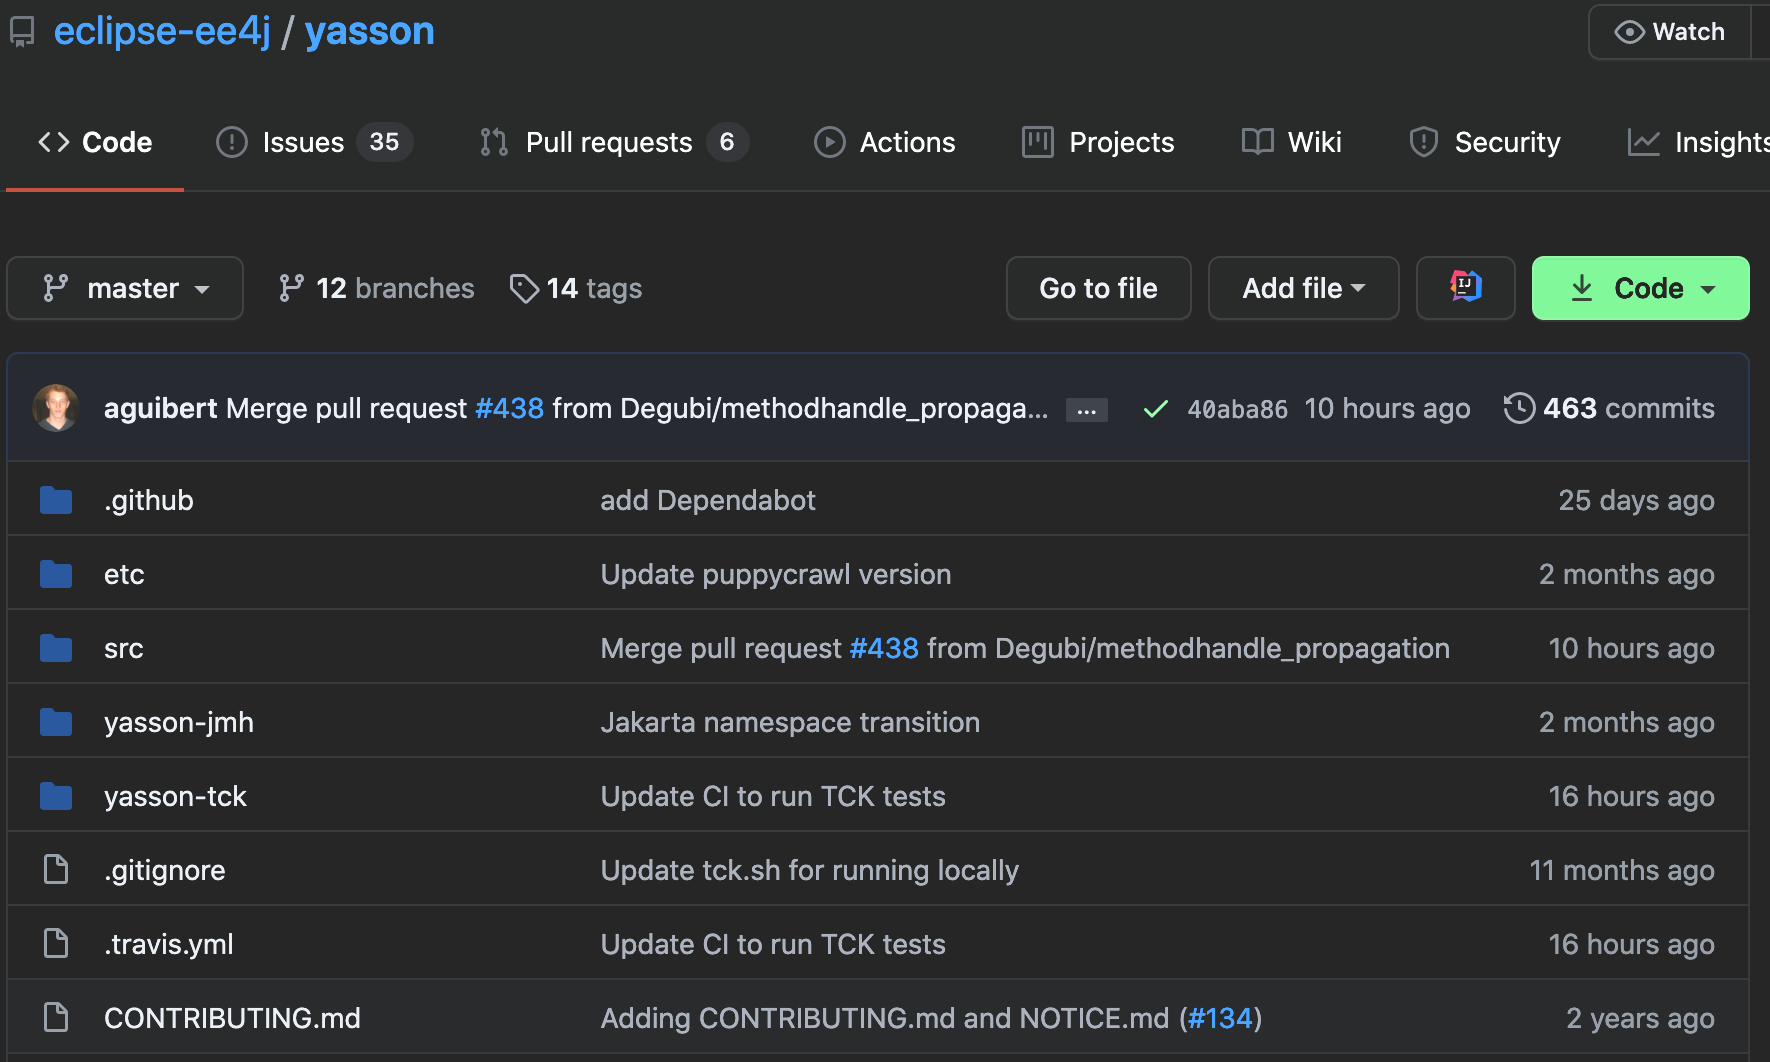Open the Actions tab

[885, 142]
